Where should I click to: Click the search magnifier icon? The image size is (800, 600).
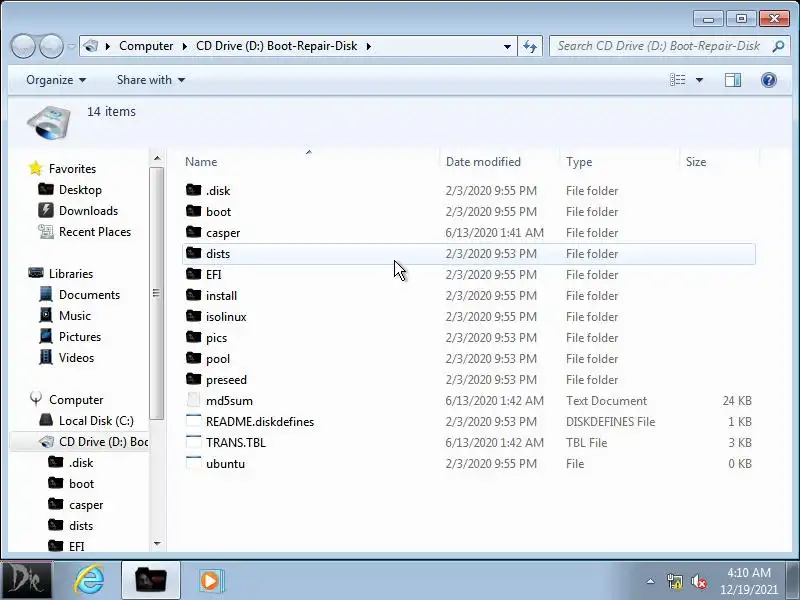click(778, 46)
